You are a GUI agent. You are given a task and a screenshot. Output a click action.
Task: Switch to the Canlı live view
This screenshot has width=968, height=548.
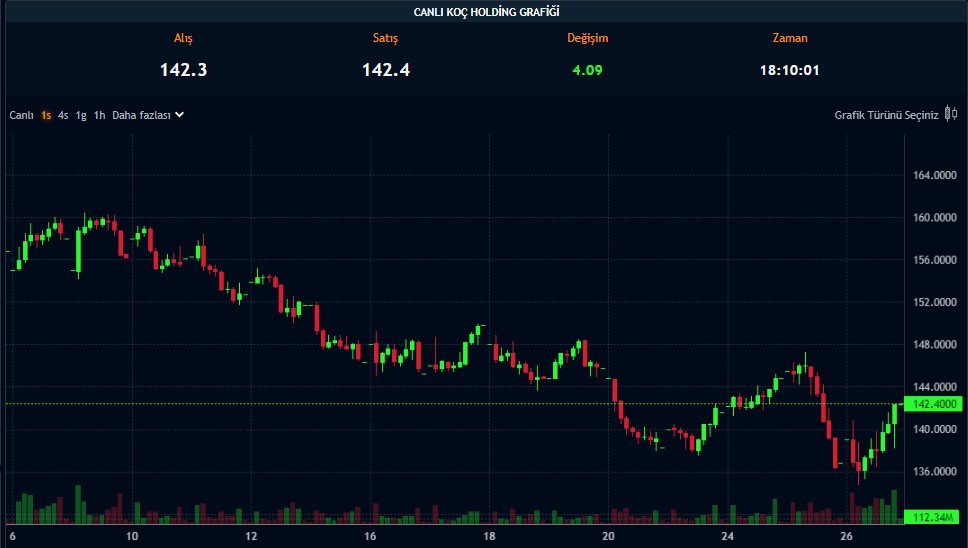pyautogui.click(x=22, y=115)
